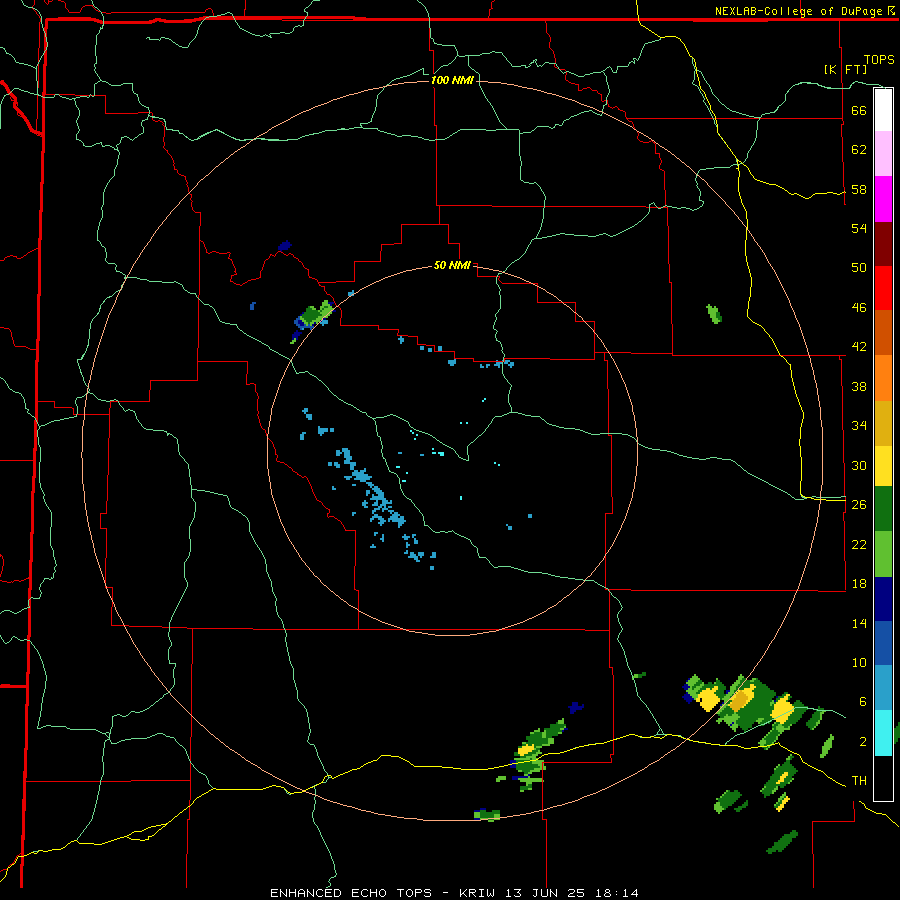900x900 pixels.
Task: Click the 'TH' threshold legend label
Action: [859, 781]
